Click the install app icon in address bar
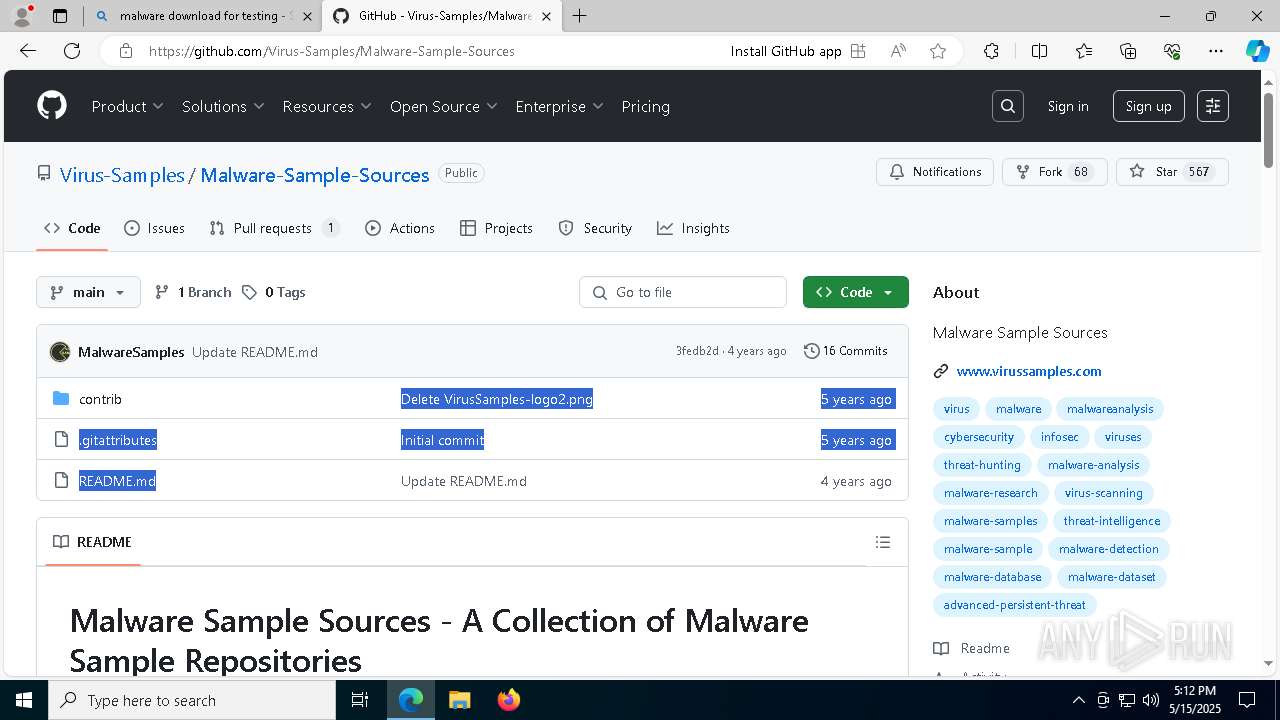Viewport: 1280px width, 720px height. click(858, 51)
